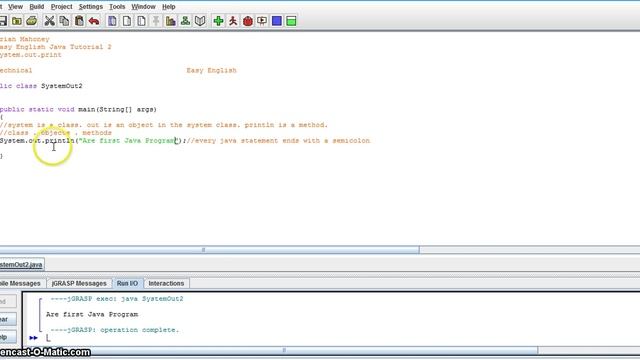The height and width of the screenshot is (360, 640).
Task: Click the Open file folder icon
Action: point(17,21)
